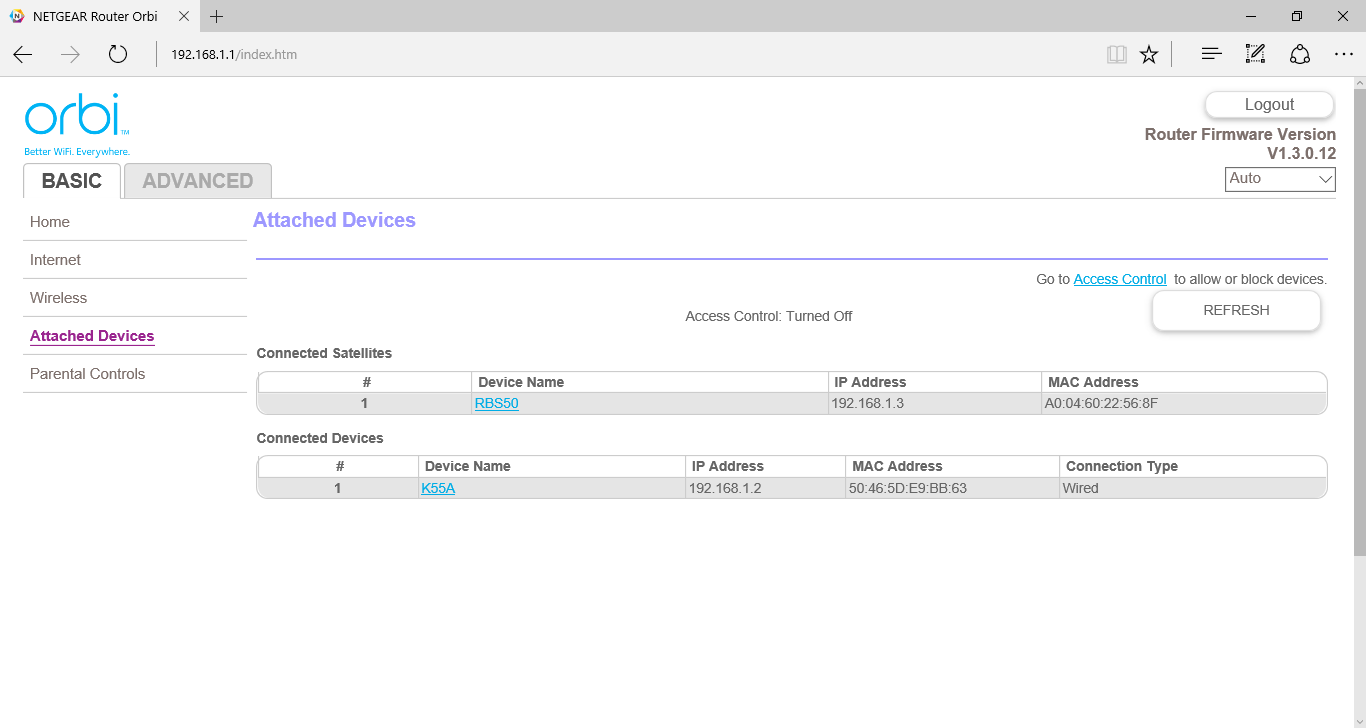This screenshot has height=728, width=1366.
Task: Click the RBS50 satellite device link
Action: coord(496,404)
